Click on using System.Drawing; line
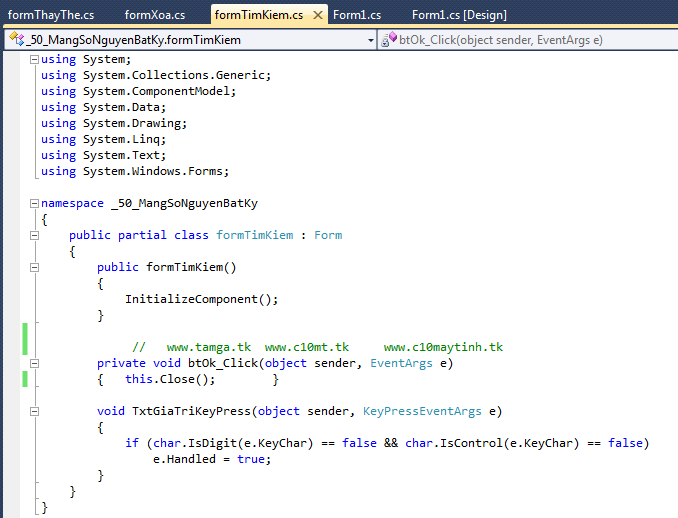Image resolution: width=678 pixels, height=518 pixels. point(114,123)
